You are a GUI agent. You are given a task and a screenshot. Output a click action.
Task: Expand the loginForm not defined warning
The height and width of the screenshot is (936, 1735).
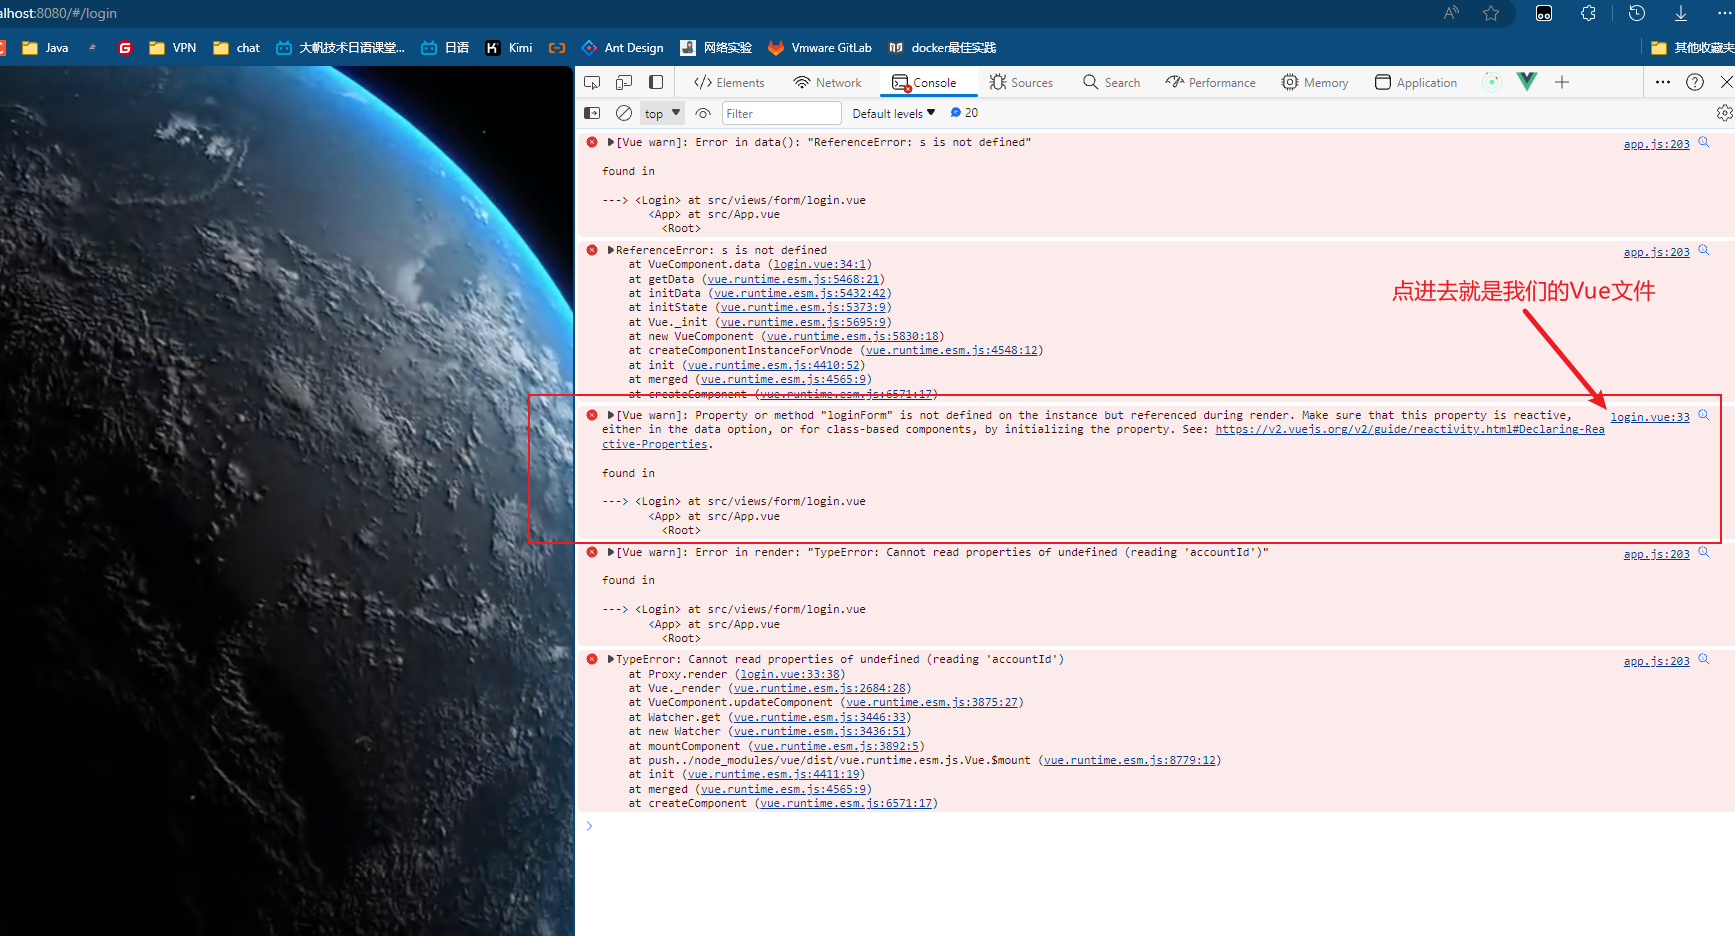(611, 415)
